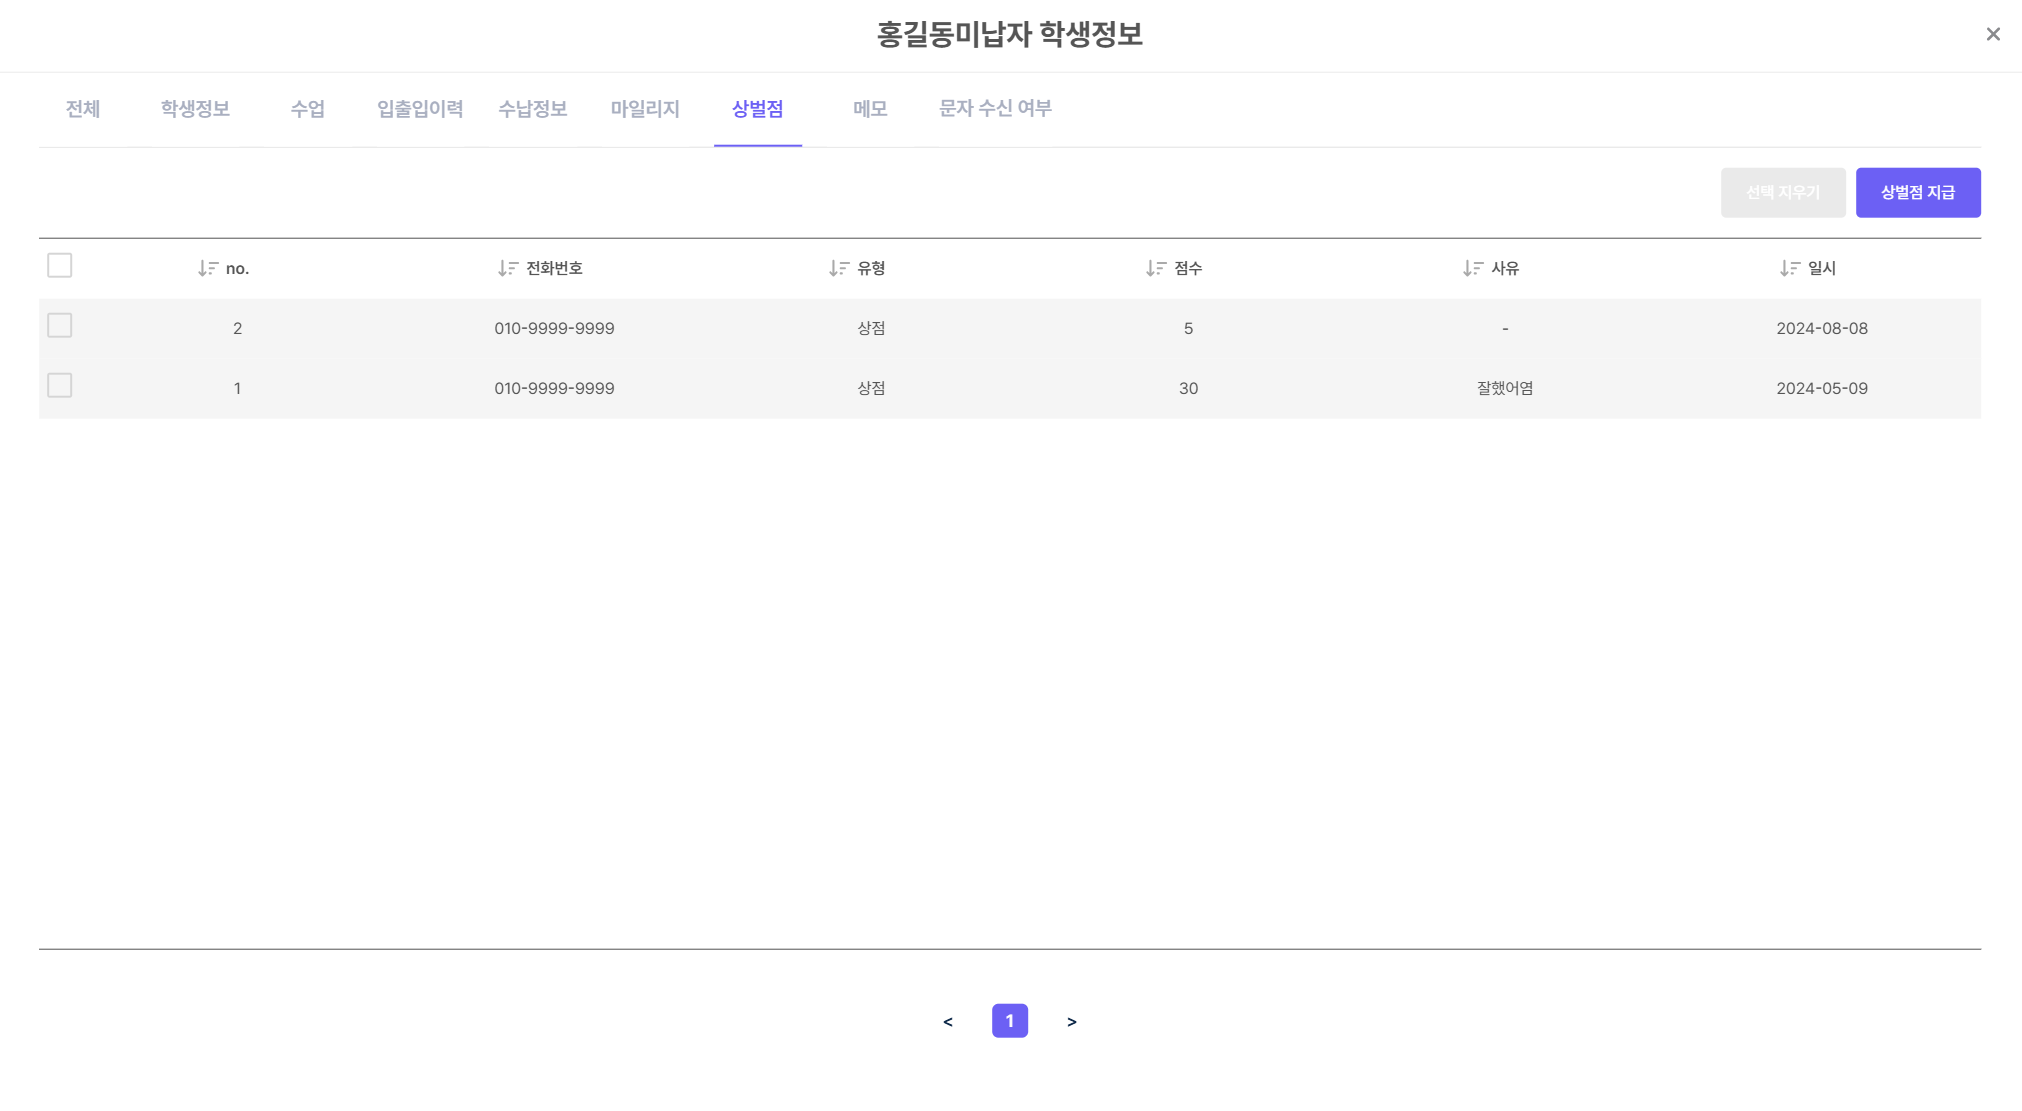Image resolution: width=2022 pixels, height=1111 pixels.
Task: Sort by 전화번호 using its sort icon
Action: click(508, 268)
